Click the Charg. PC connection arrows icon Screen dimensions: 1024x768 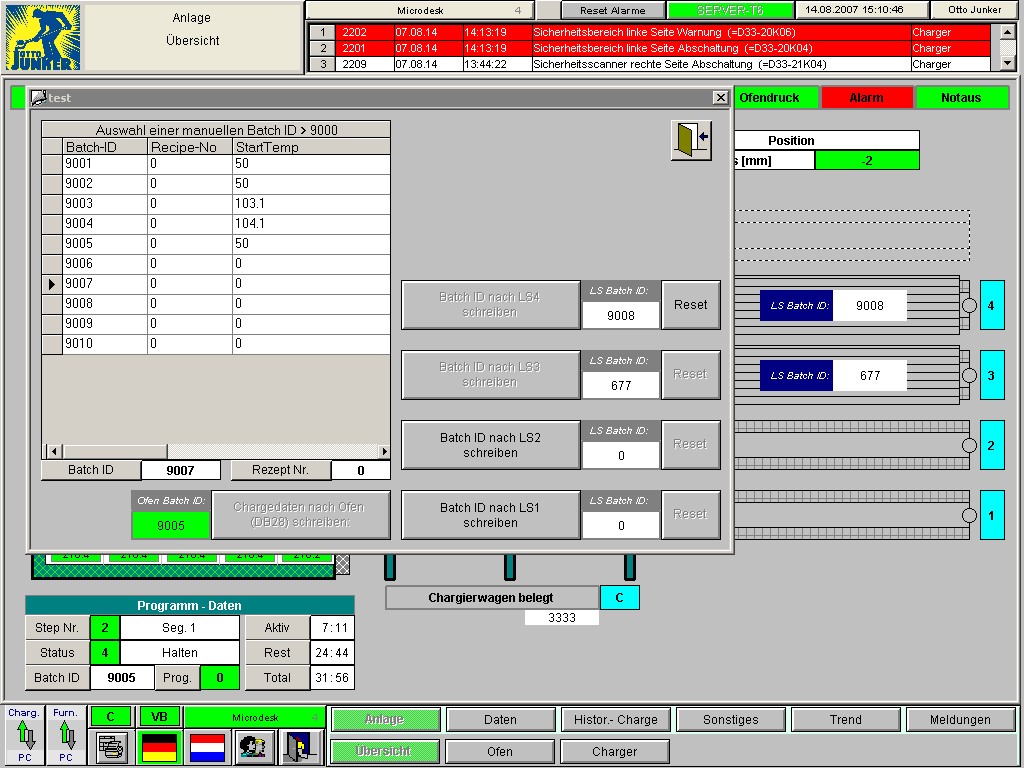tap(24, 735)
